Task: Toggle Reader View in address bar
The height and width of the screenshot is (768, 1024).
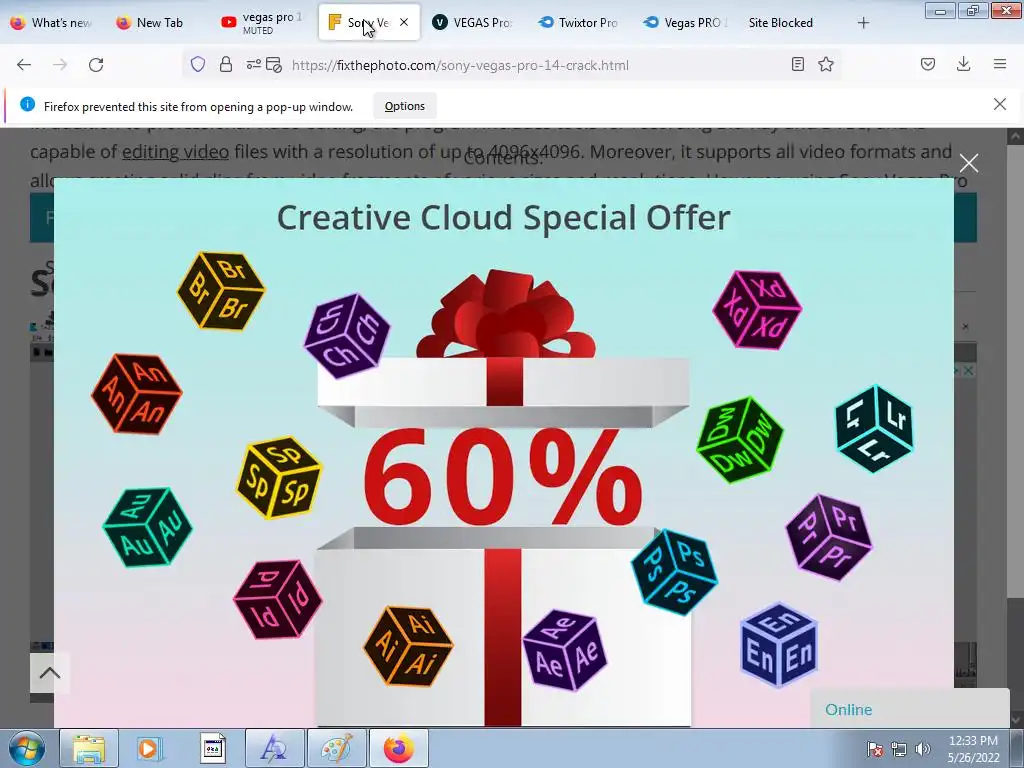Action: [x=797, y=64]
